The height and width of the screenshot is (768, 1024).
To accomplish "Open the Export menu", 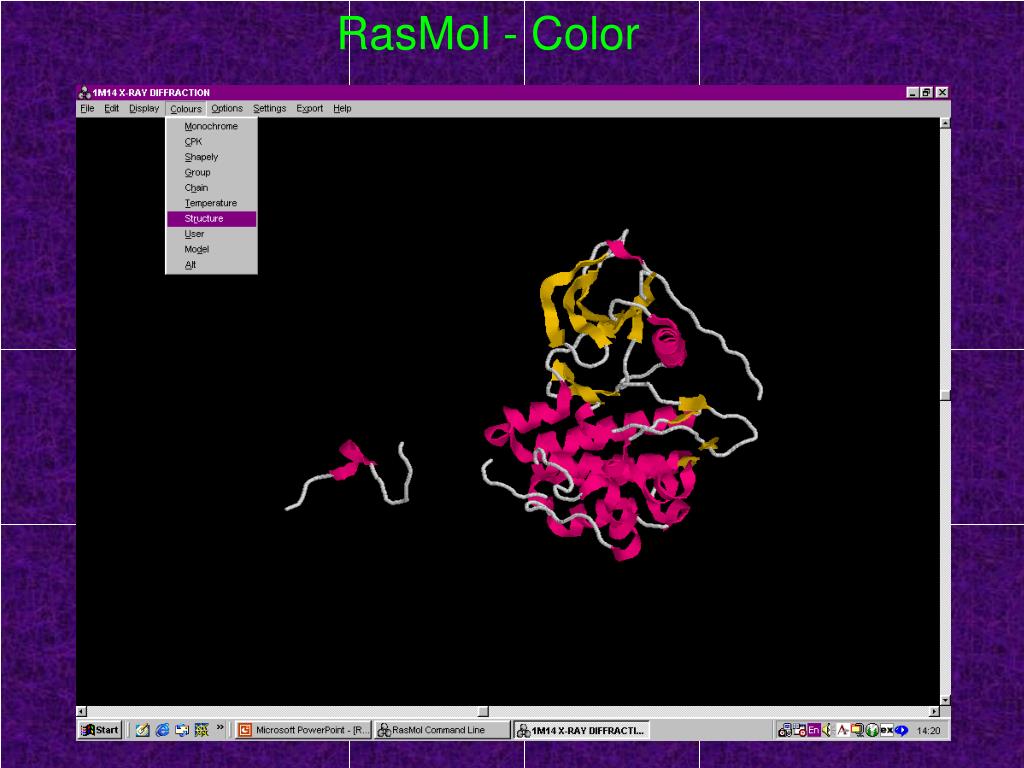I will click(x=310, y=108).
